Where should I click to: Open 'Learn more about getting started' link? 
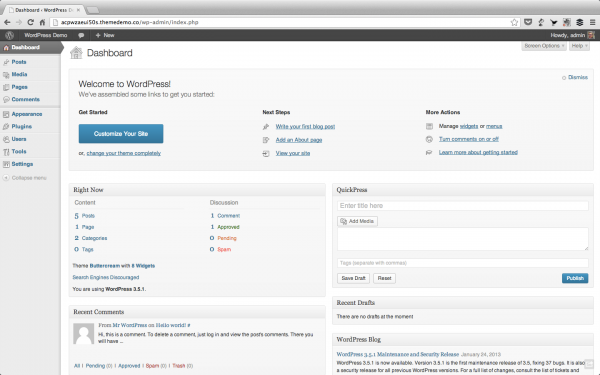pos(478,152)
